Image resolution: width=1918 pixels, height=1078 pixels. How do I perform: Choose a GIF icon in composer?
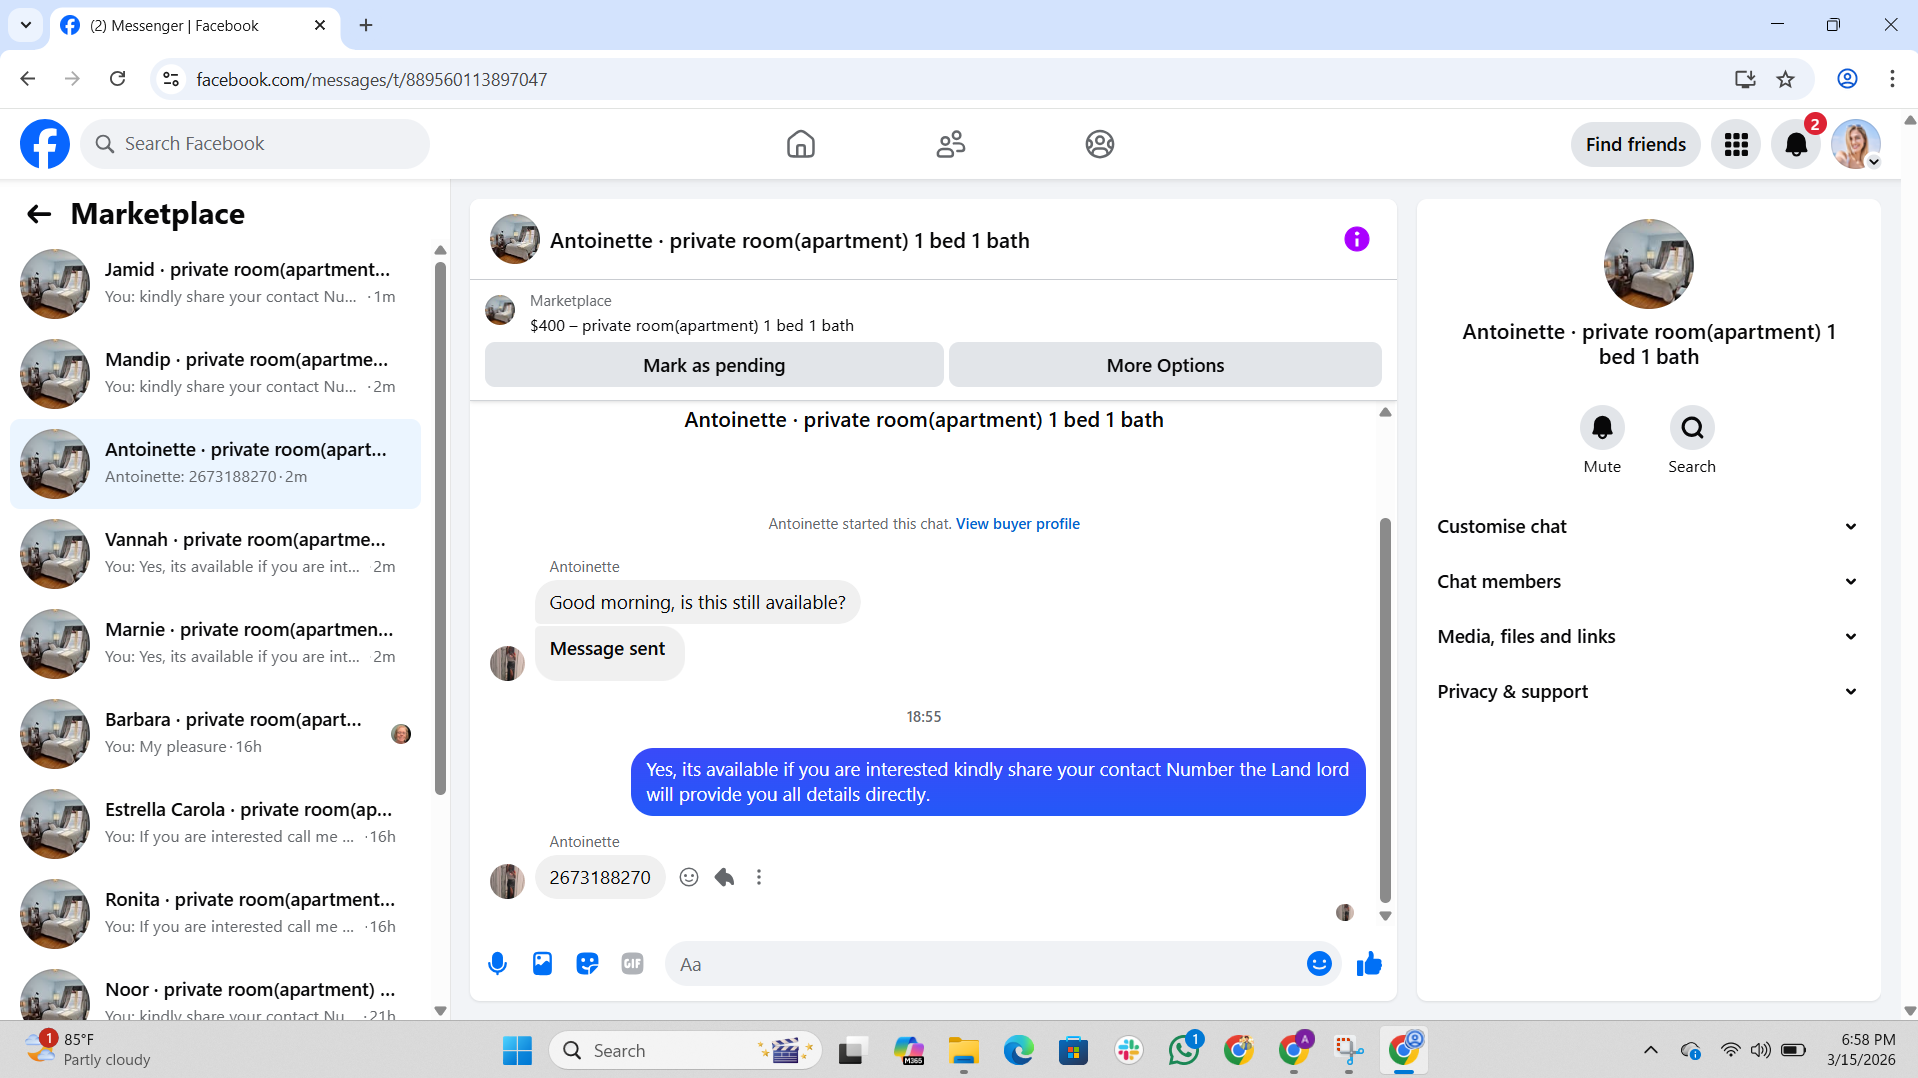[632, 964]
